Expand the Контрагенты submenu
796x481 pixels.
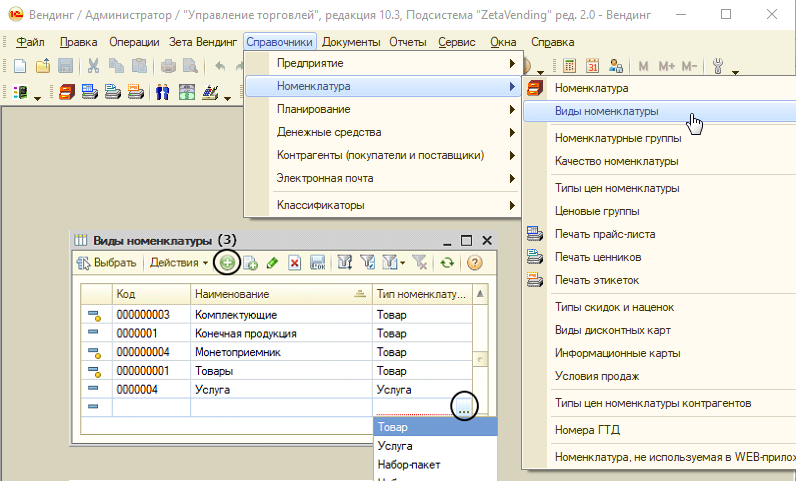[383, 155]
